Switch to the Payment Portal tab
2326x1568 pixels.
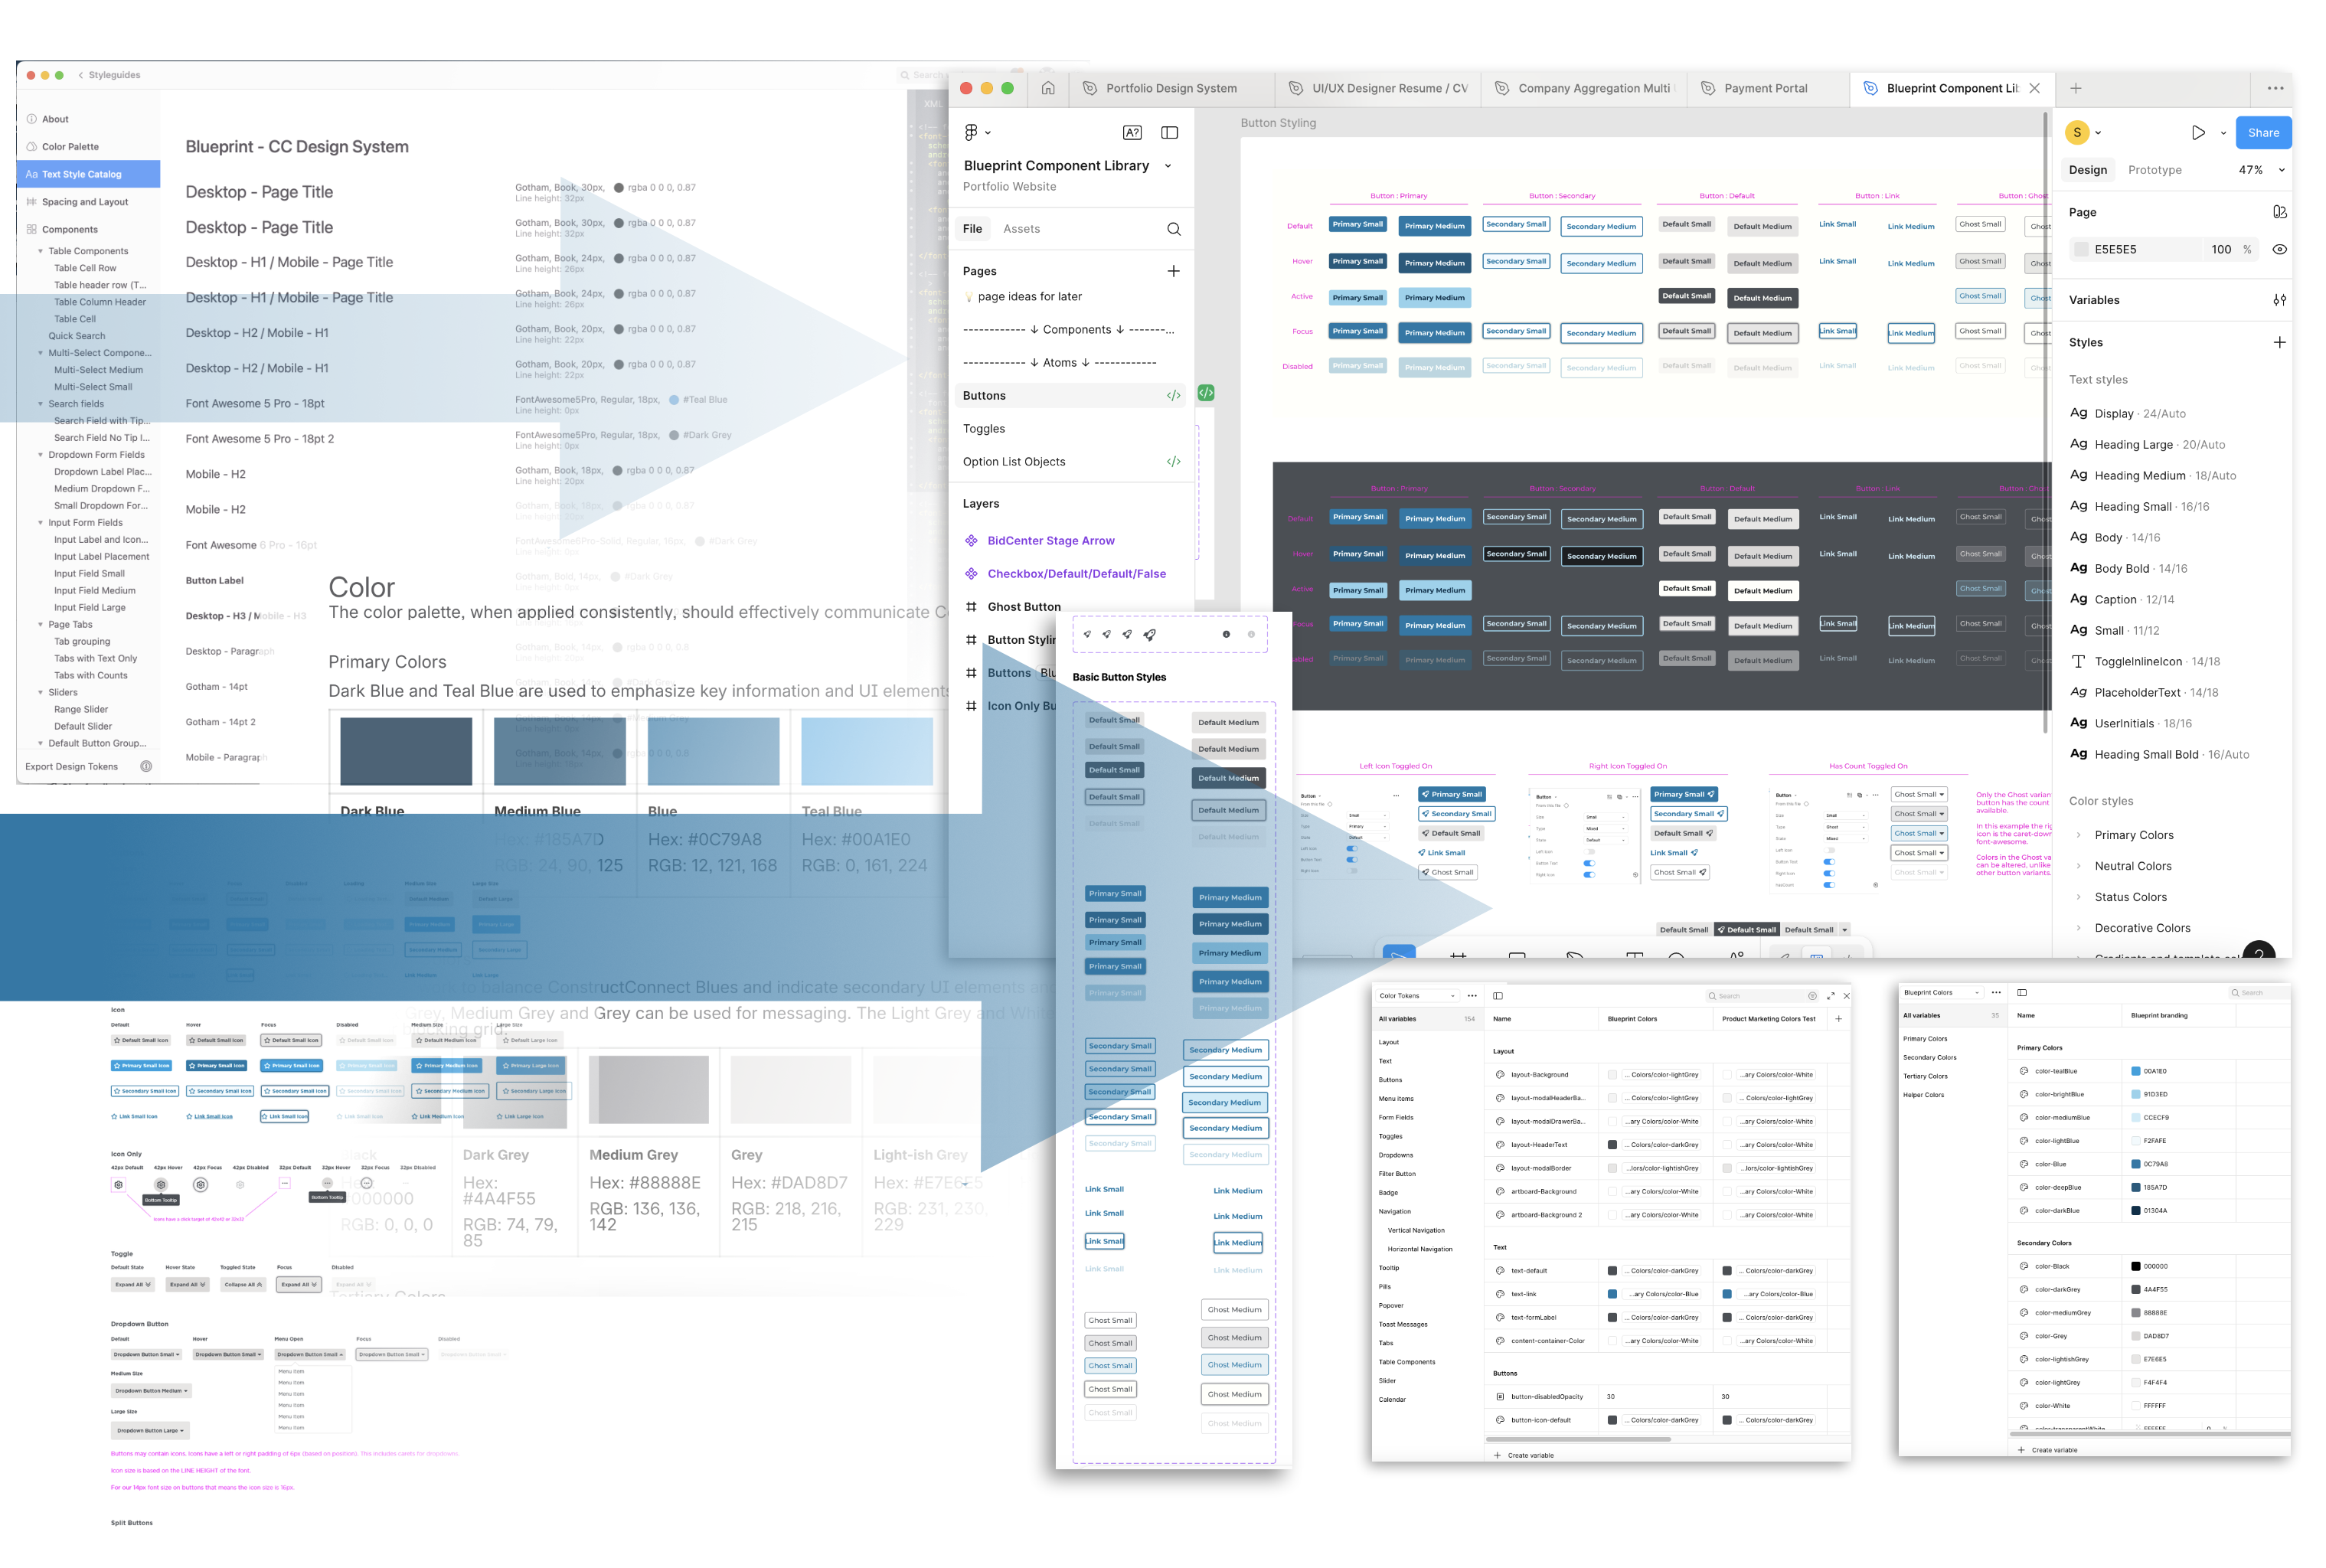(x=1765, y=88)
